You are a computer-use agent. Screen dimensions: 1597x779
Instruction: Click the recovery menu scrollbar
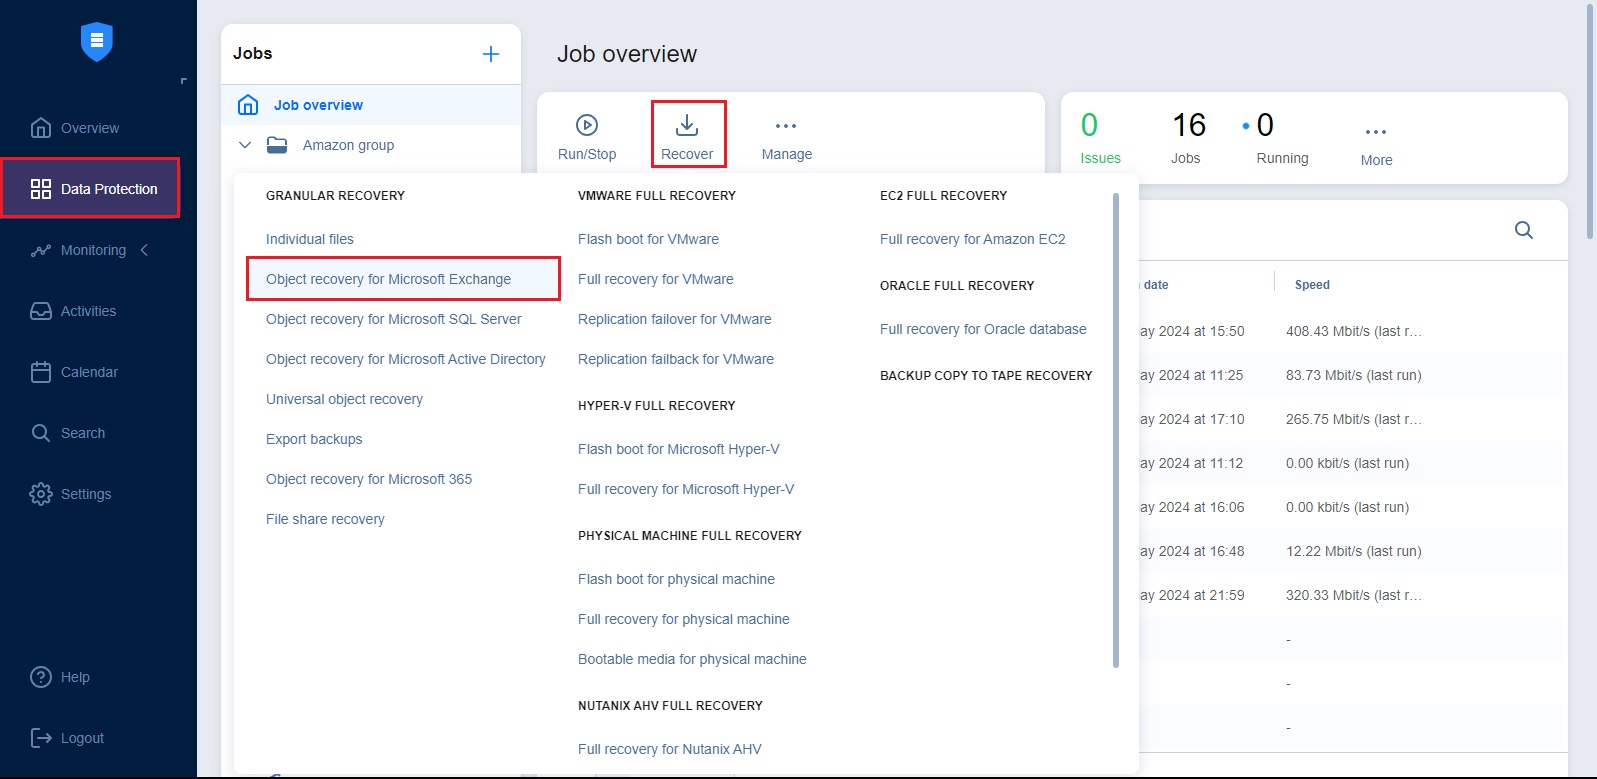[1116, 430]
